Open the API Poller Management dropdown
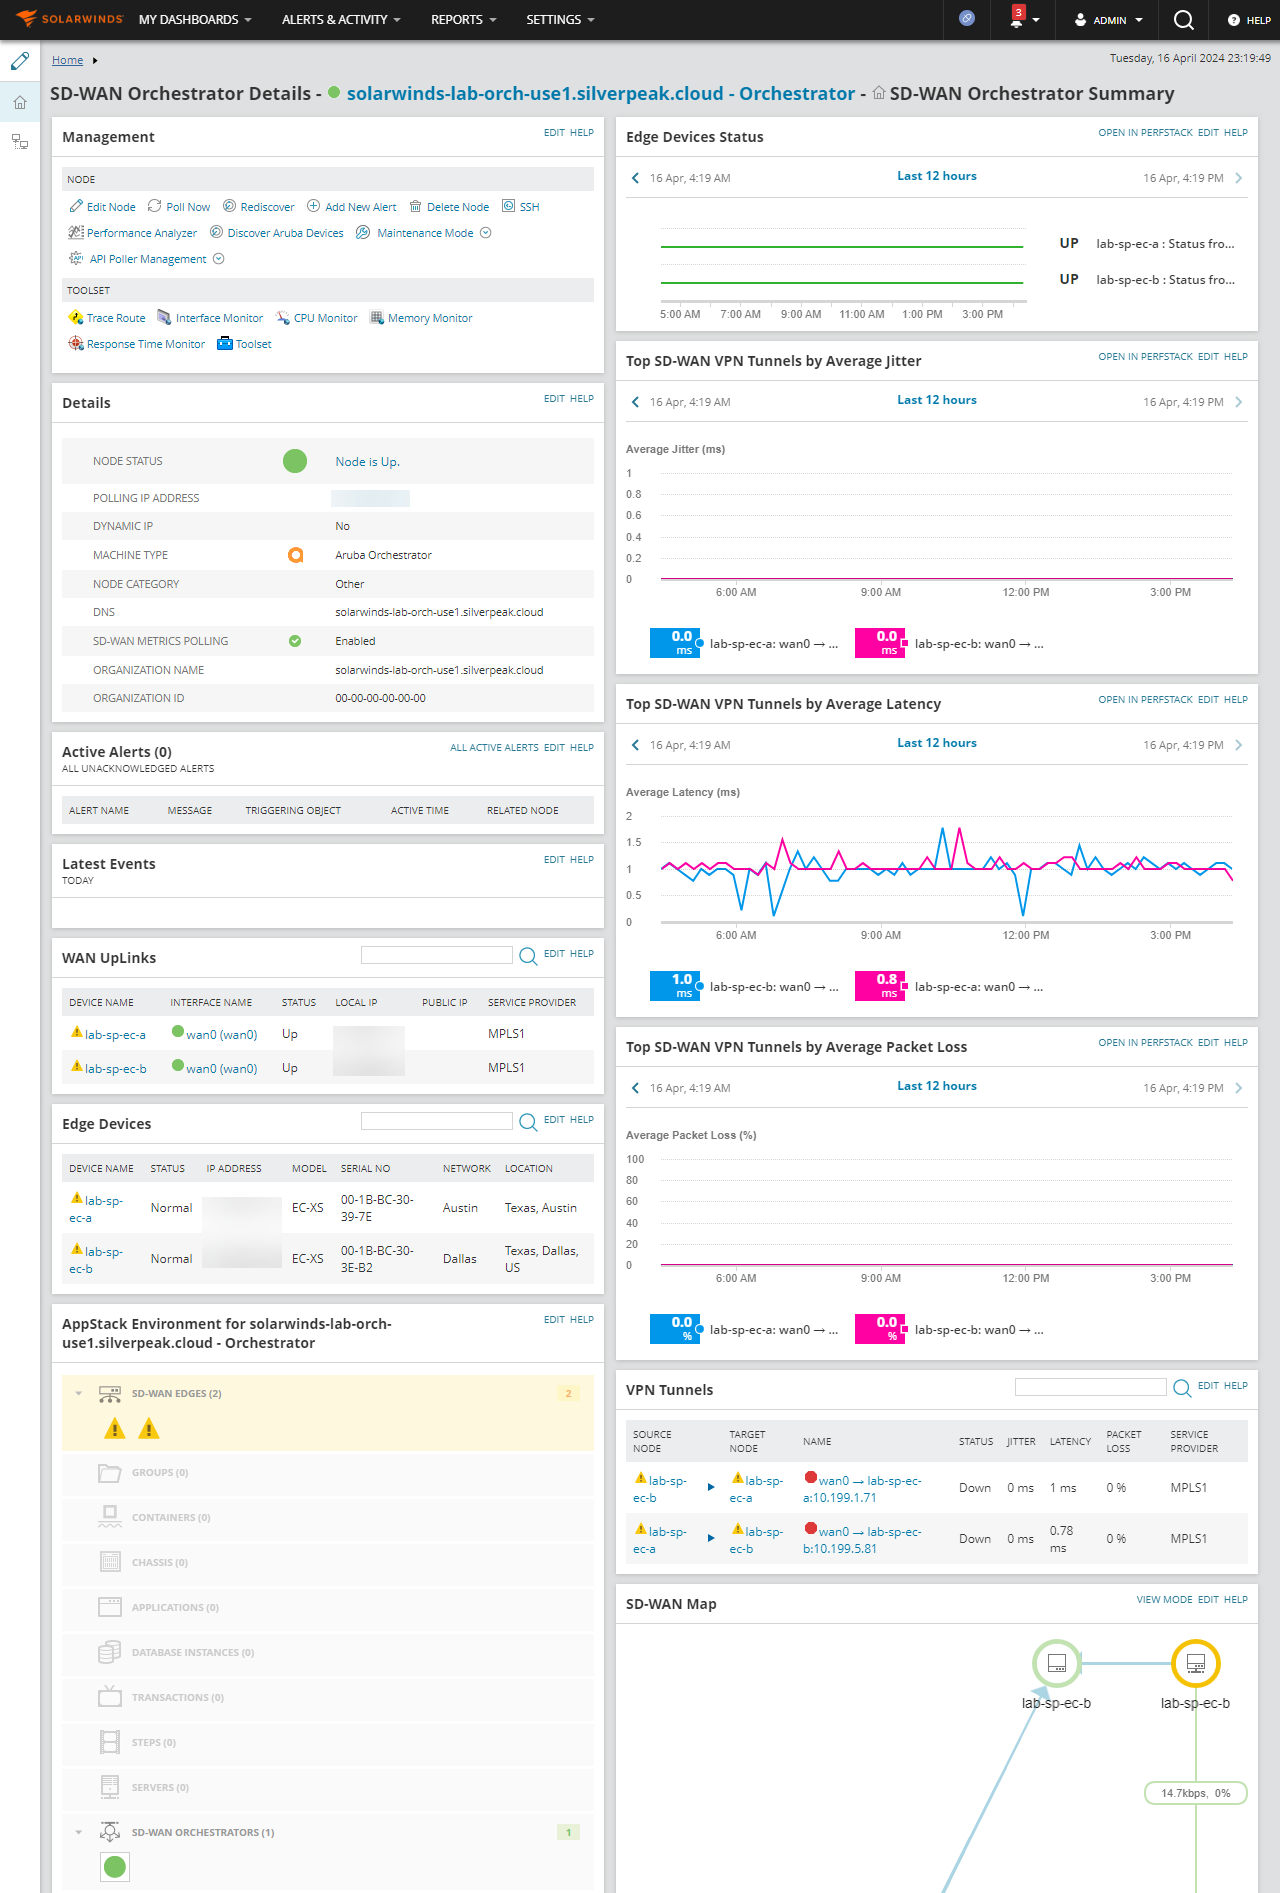The height and width of the screenshot is (1893, 1280). click(219, 259)
